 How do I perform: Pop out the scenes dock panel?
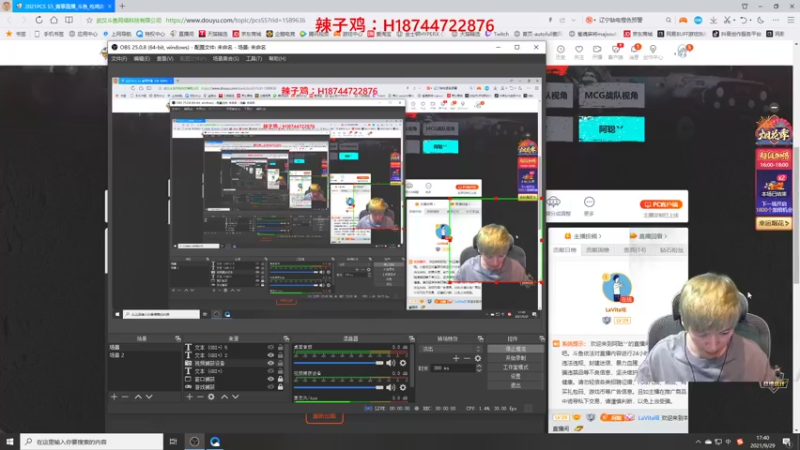coord(178,338)
